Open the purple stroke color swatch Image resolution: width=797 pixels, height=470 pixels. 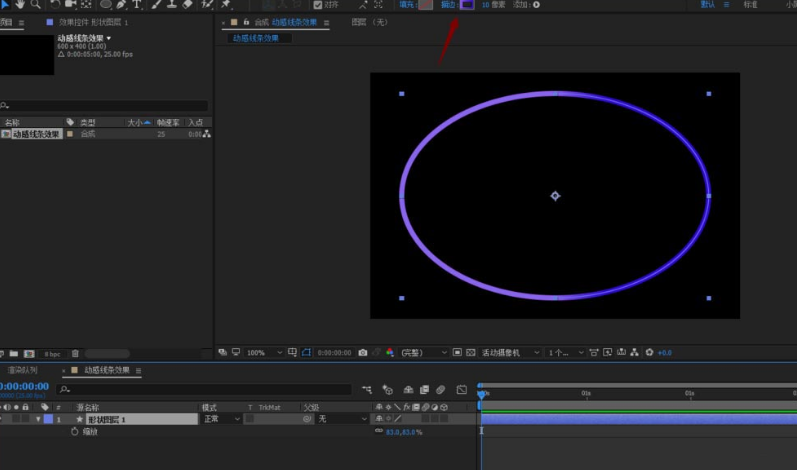coord(467,5)
